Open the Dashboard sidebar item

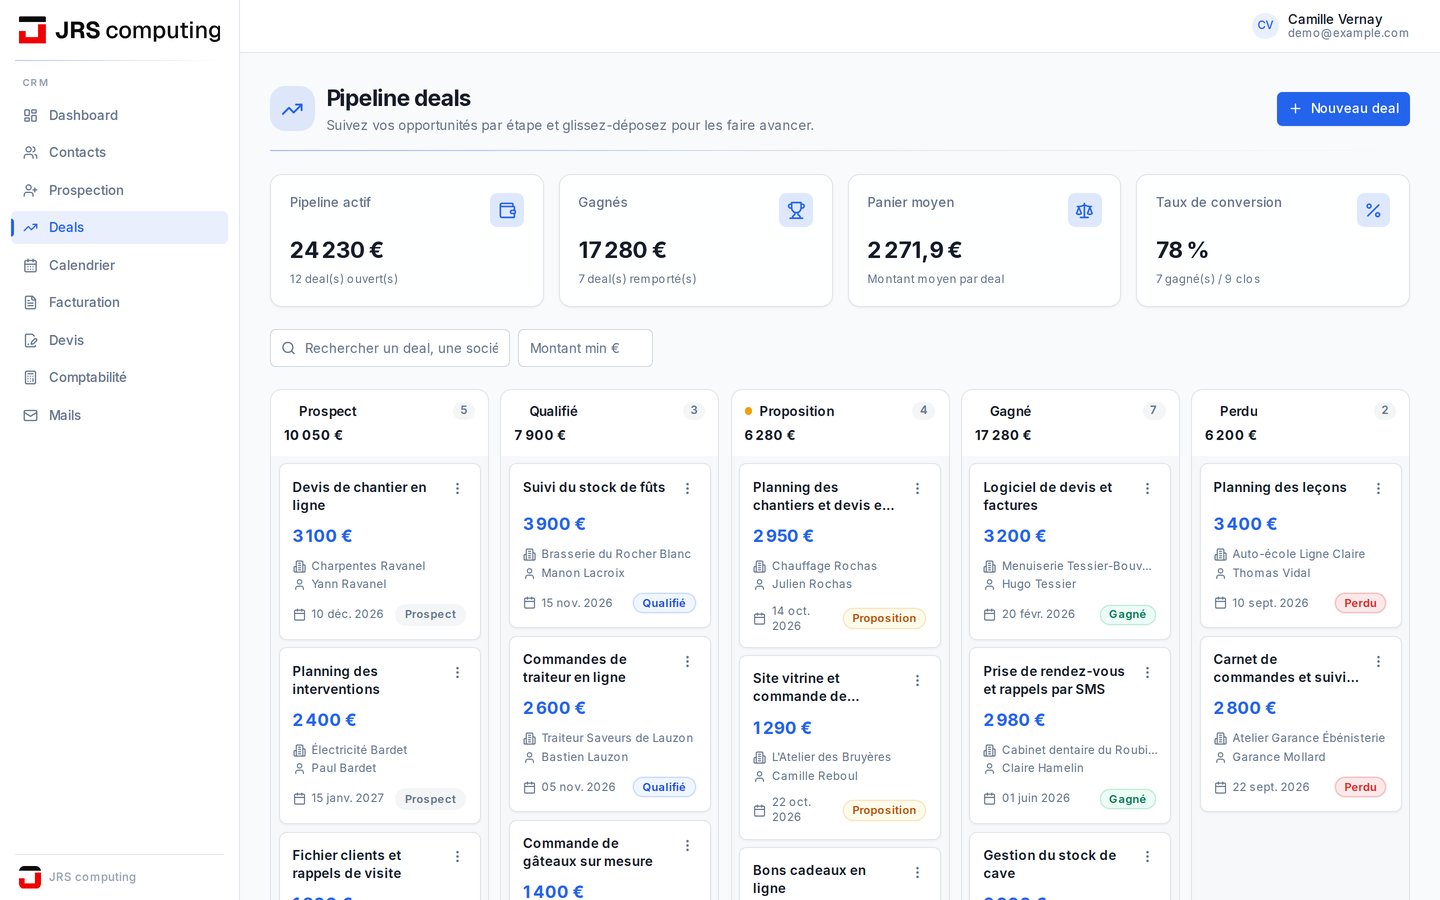click(x=119, y=115)
